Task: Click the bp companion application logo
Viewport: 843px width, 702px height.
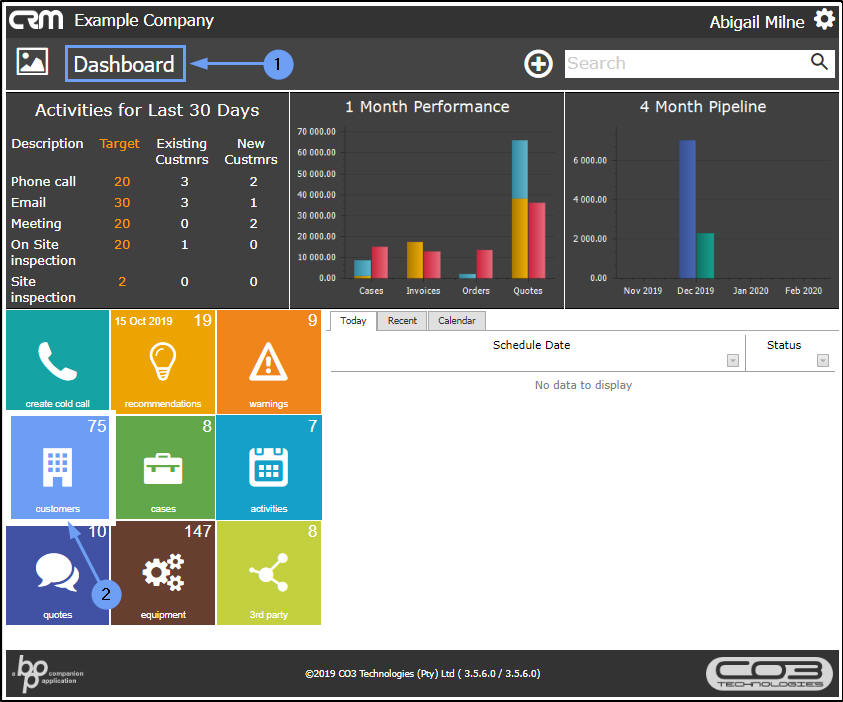Action: point(48,673)
